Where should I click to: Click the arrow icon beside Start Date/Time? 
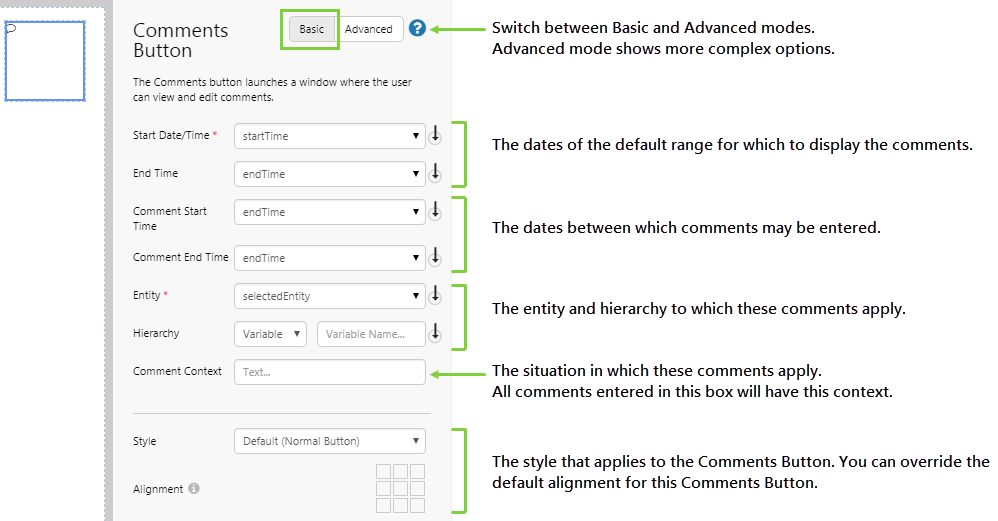click(x=435, y=135)
